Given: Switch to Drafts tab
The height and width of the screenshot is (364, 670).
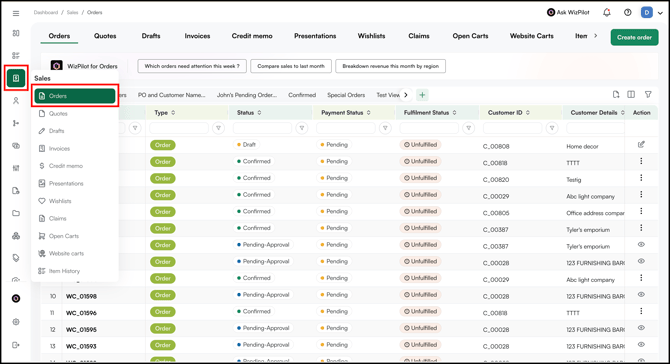Looking at the screenshot, I should [x=151, y=36].
